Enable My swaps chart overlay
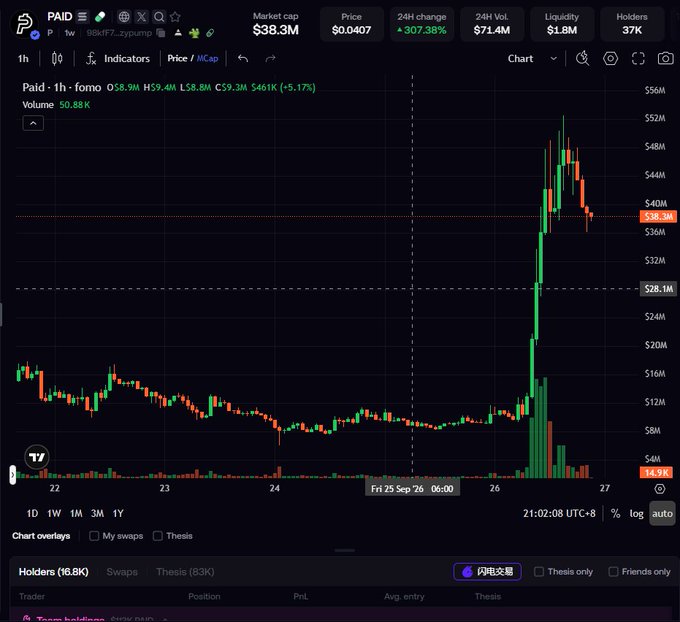The image size is (680, 622). click(94, 536)
